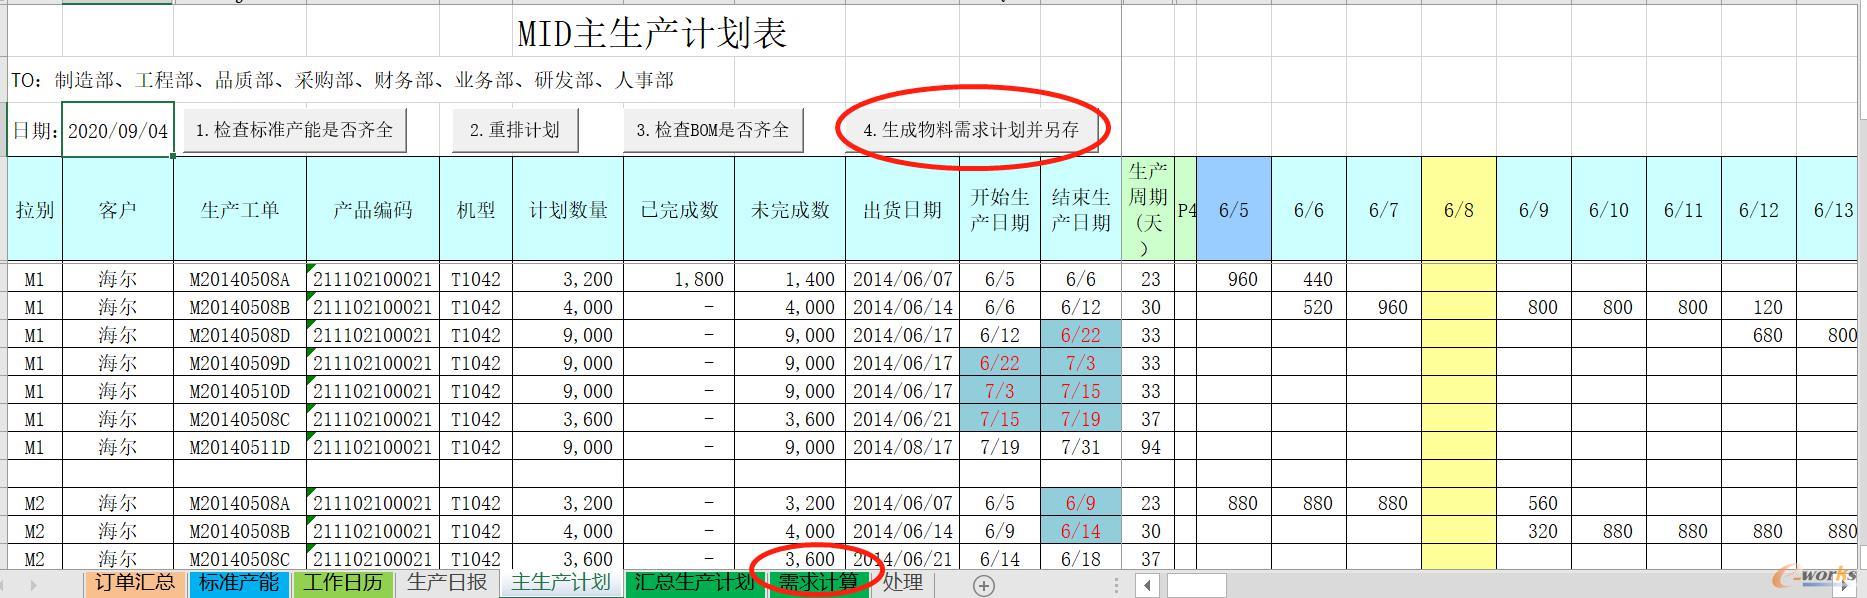Select the production cycle cell 94
Screen dimensions: 1867x598
1148,447
